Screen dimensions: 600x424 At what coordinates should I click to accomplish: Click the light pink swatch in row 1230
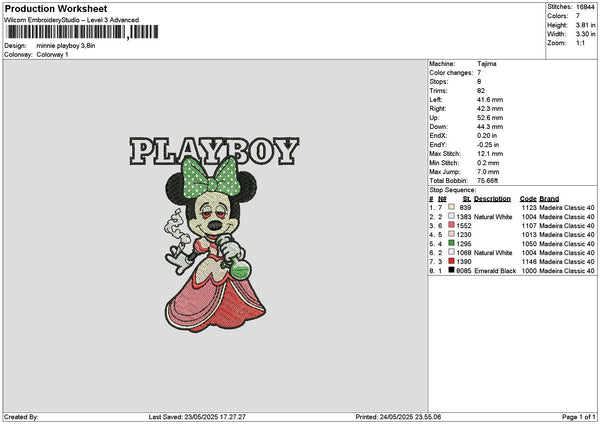[x=452, y=234]
